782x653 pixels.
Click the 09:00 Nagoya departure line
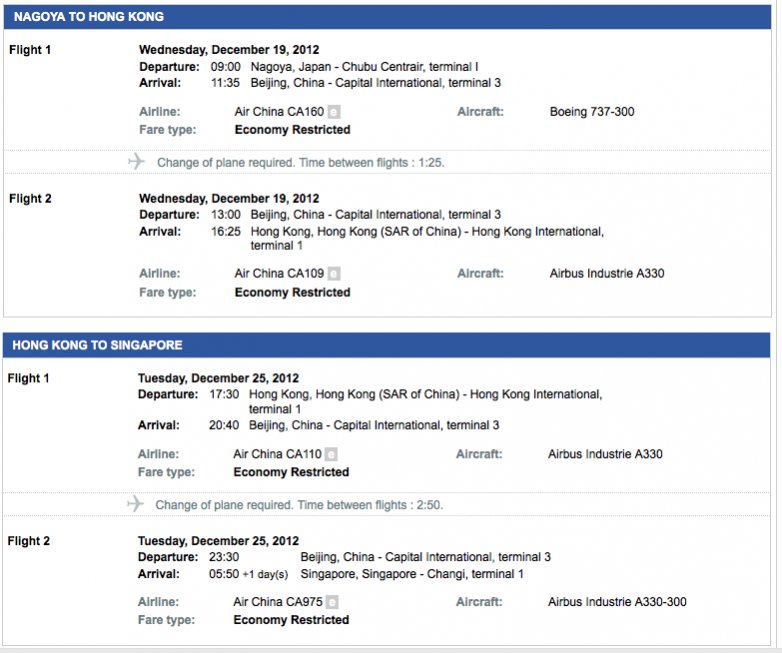309,67
